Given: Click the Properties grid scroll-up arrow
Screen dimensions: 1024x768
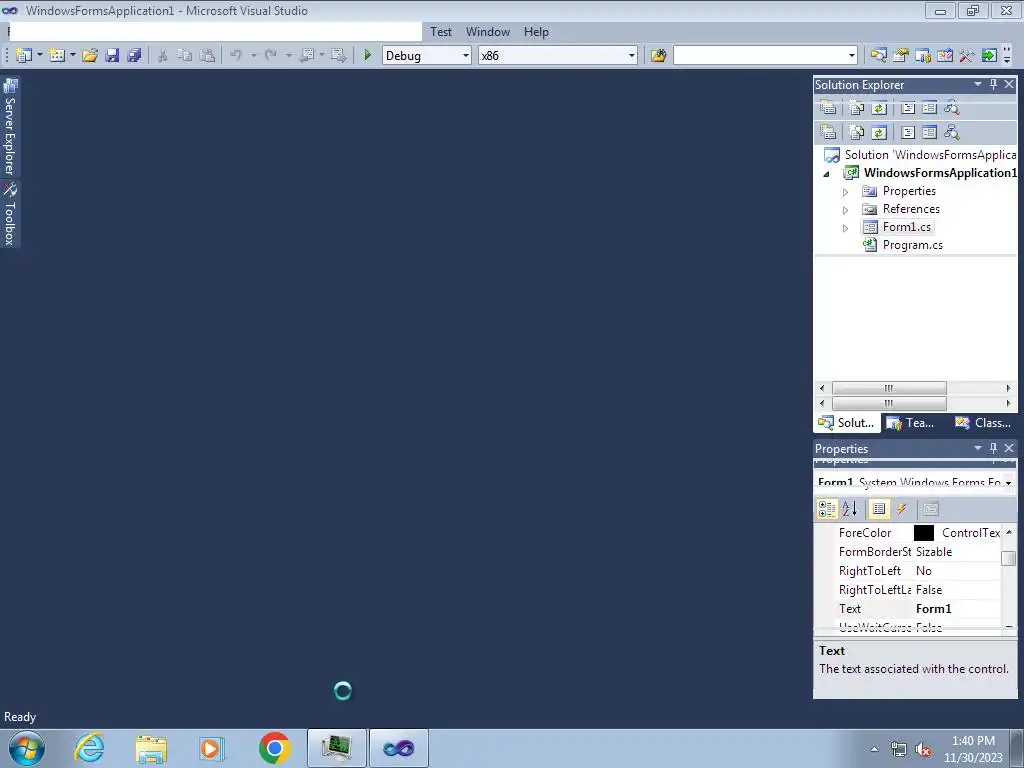Looking at the screenshot, I should coord(1009,532).
